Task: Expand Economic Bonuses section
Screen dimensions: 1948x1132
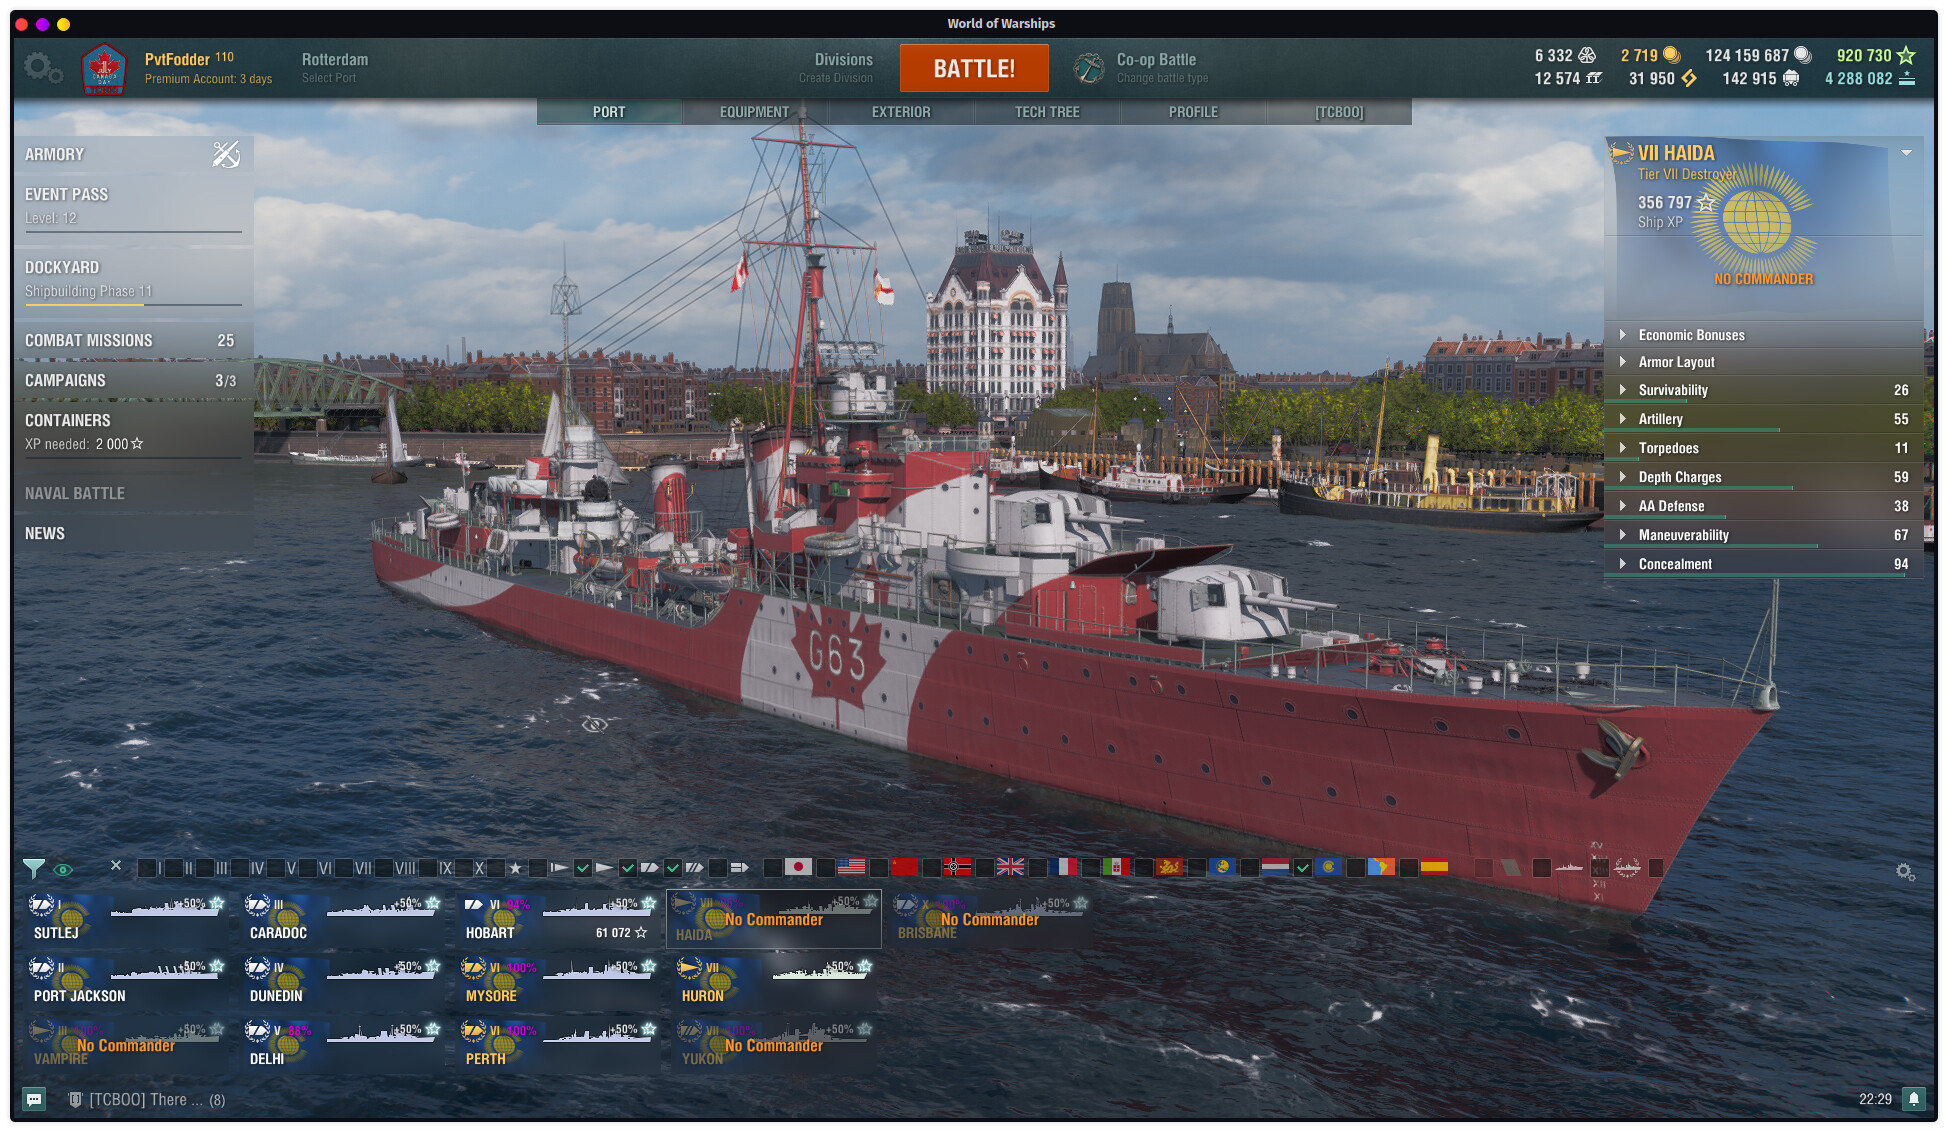Action: click(x=1764, y=335)
